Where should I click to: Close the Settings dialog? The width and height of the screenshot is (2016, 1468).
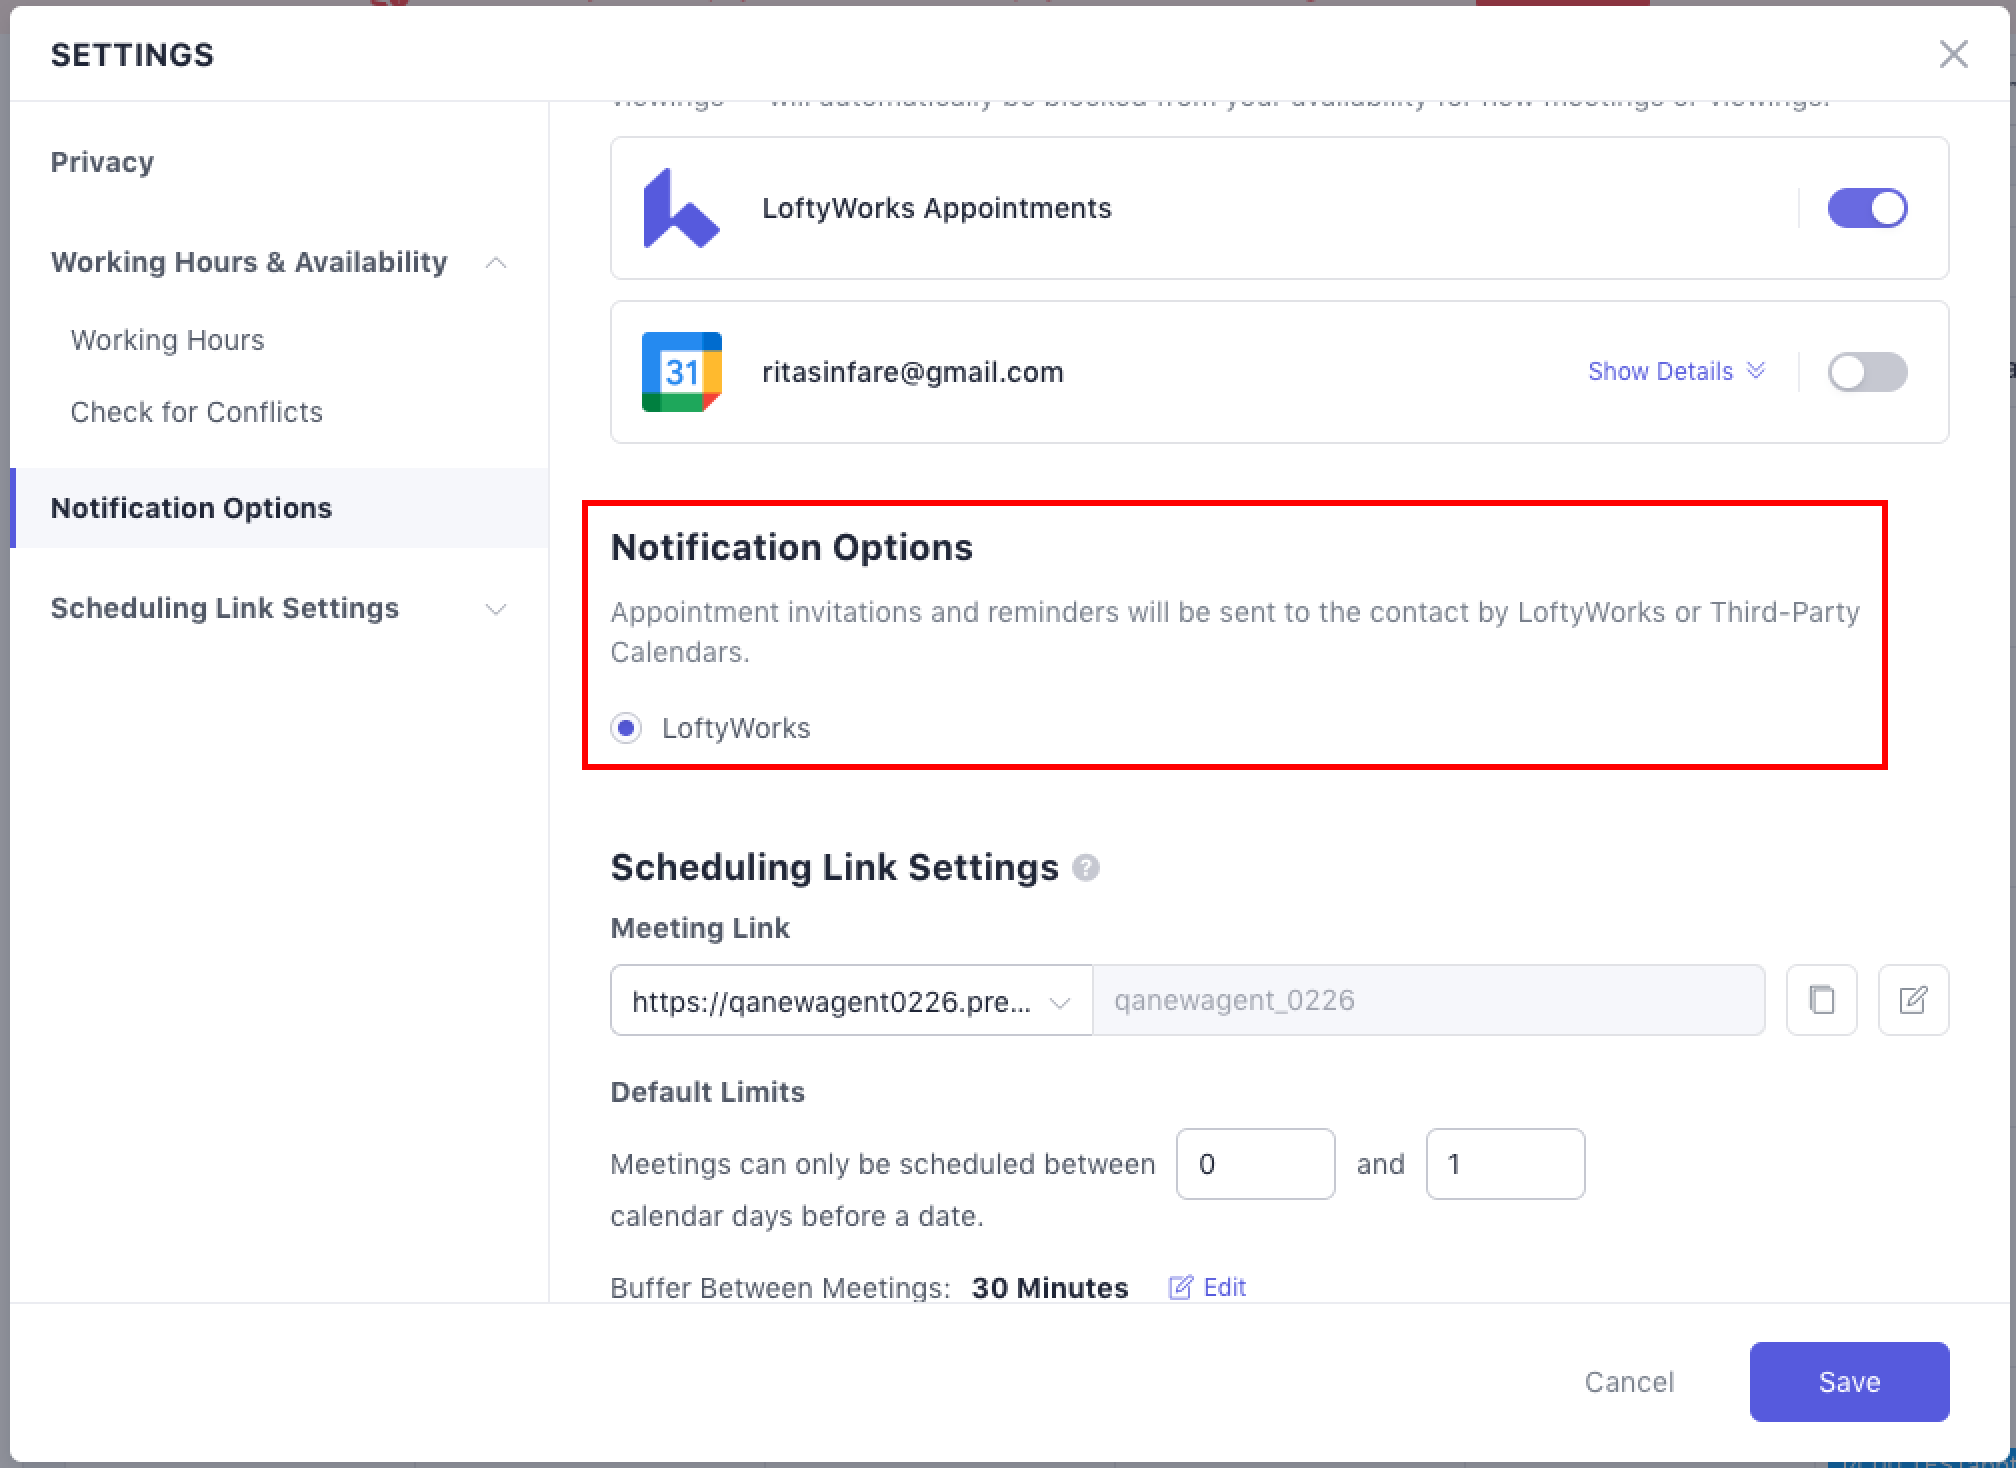[1952, 54]
